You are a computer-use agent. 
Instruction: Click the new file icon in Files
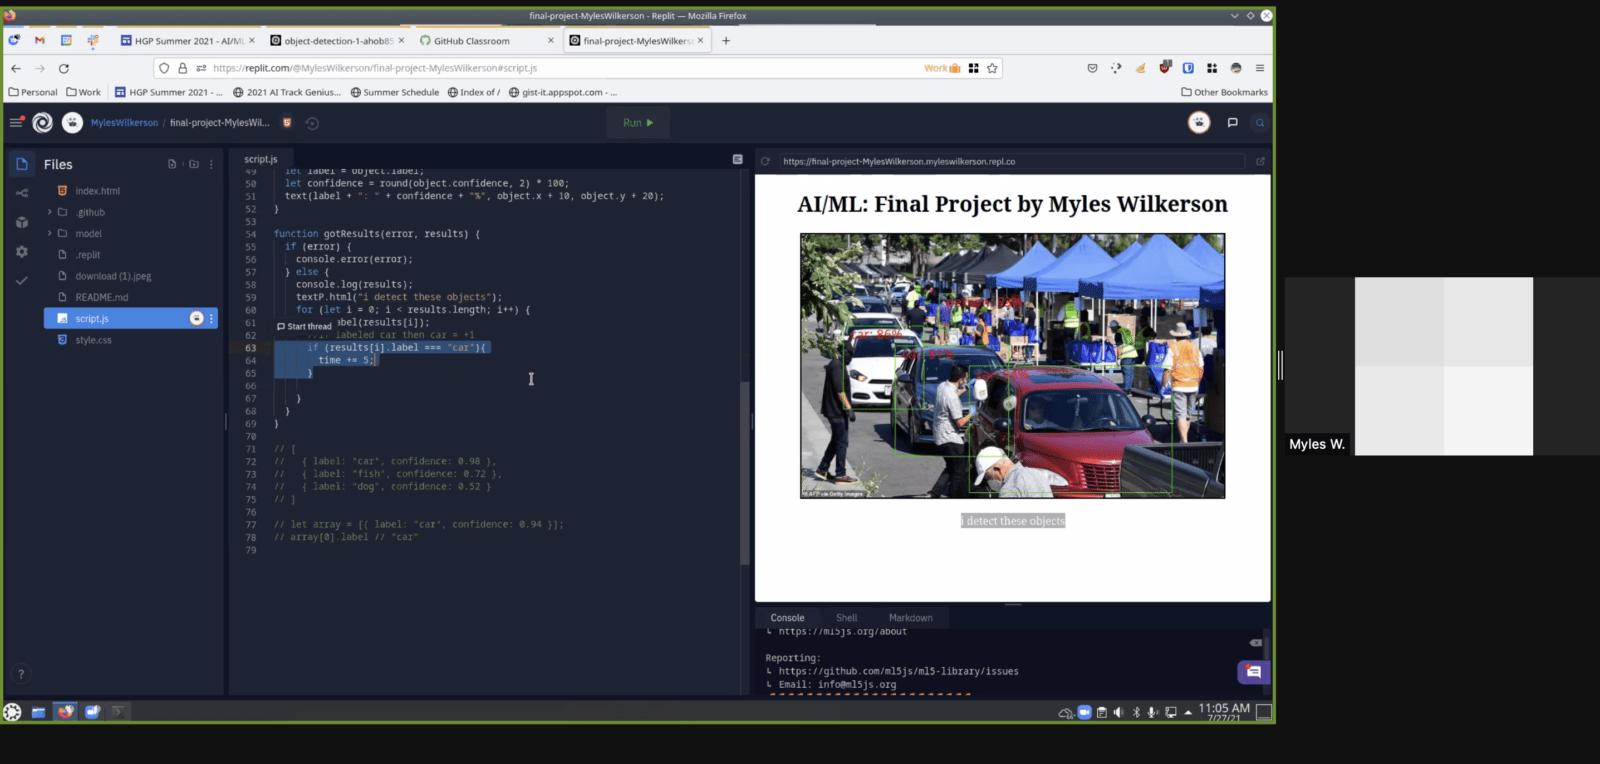click(172, 164)
